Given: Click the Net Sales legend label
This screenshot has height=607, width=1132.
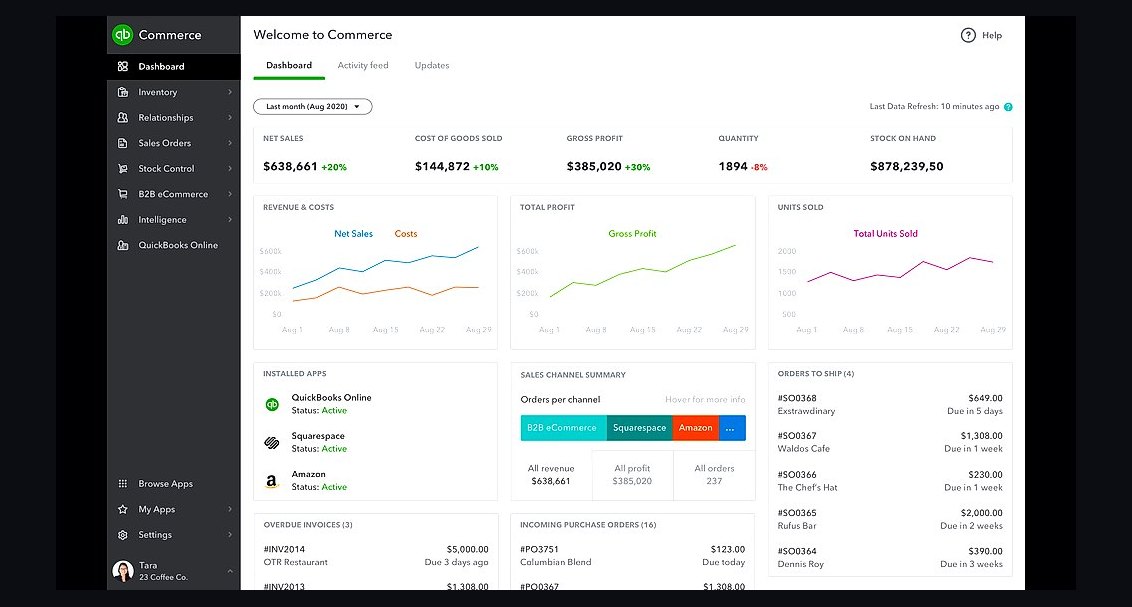Looking at the screenshot, I should click(353, 234).
